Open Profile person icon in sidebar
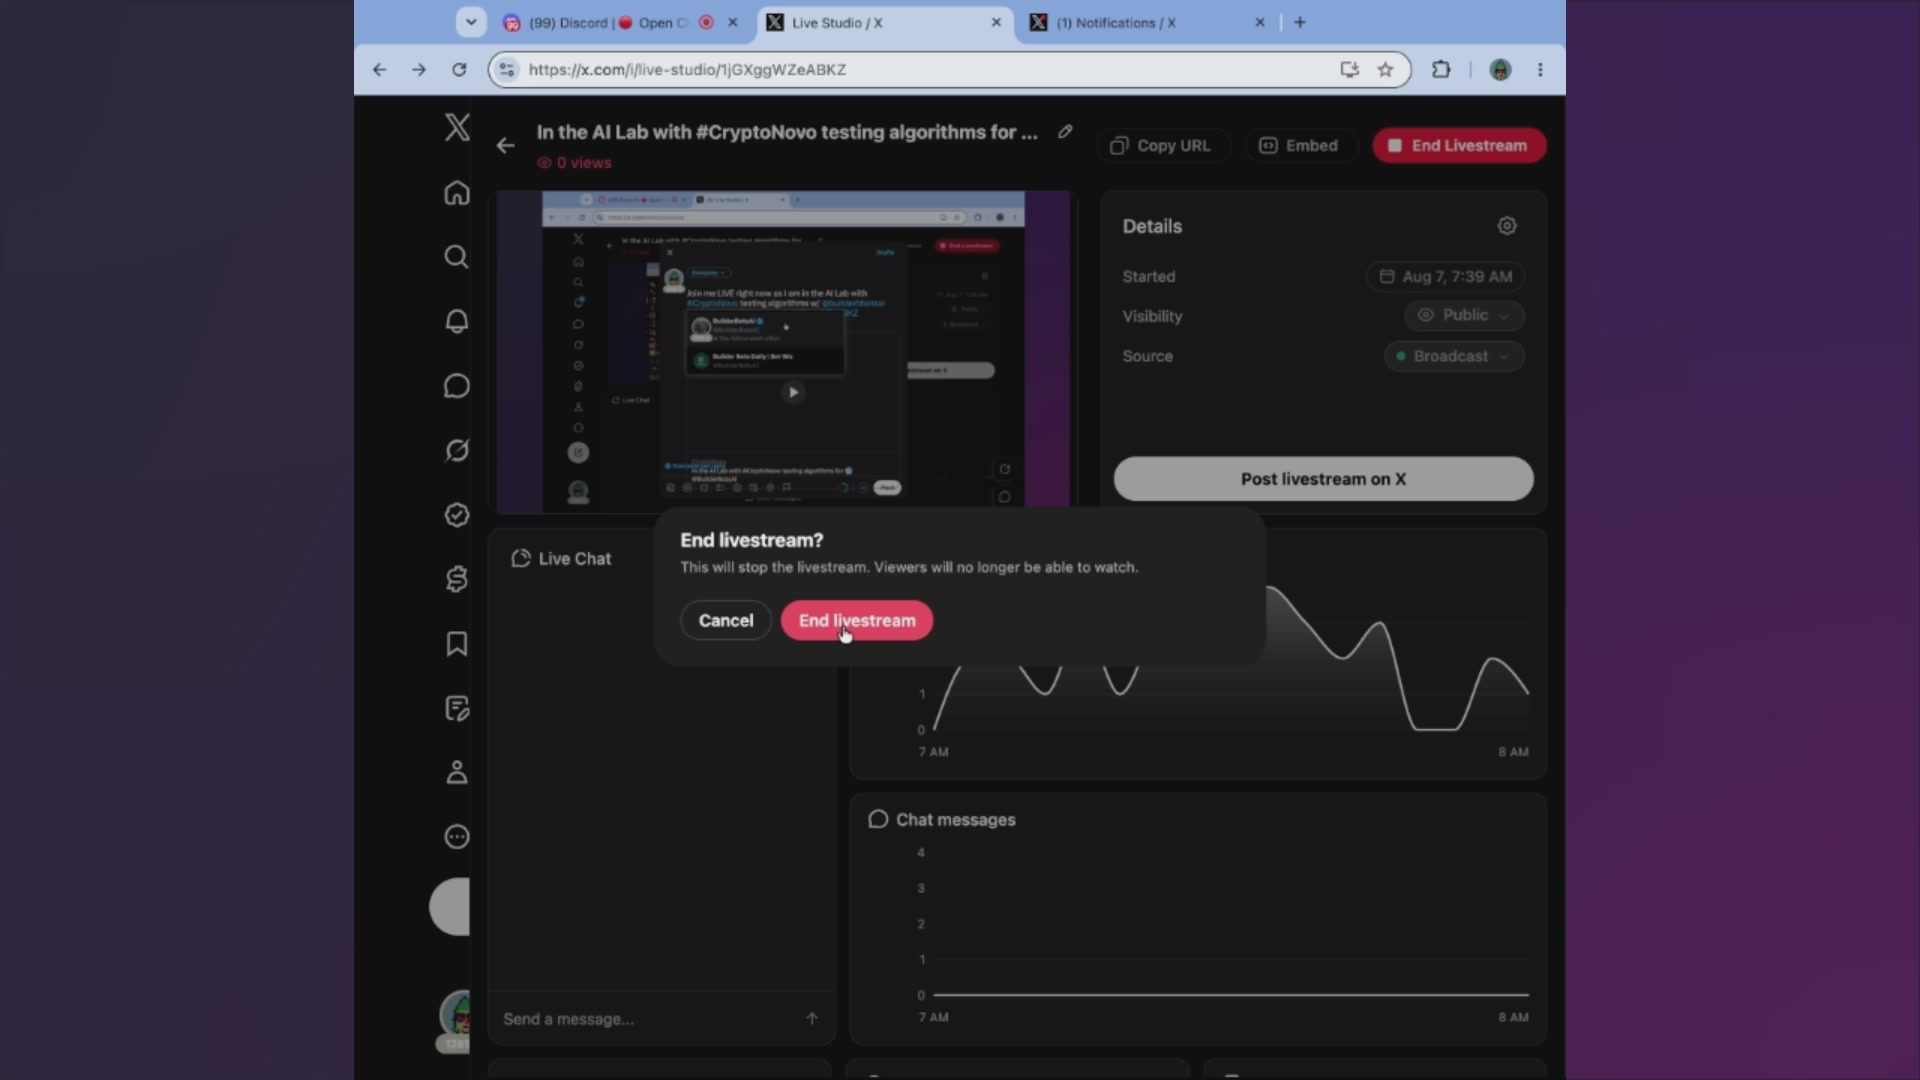 [x=457, y=772]
